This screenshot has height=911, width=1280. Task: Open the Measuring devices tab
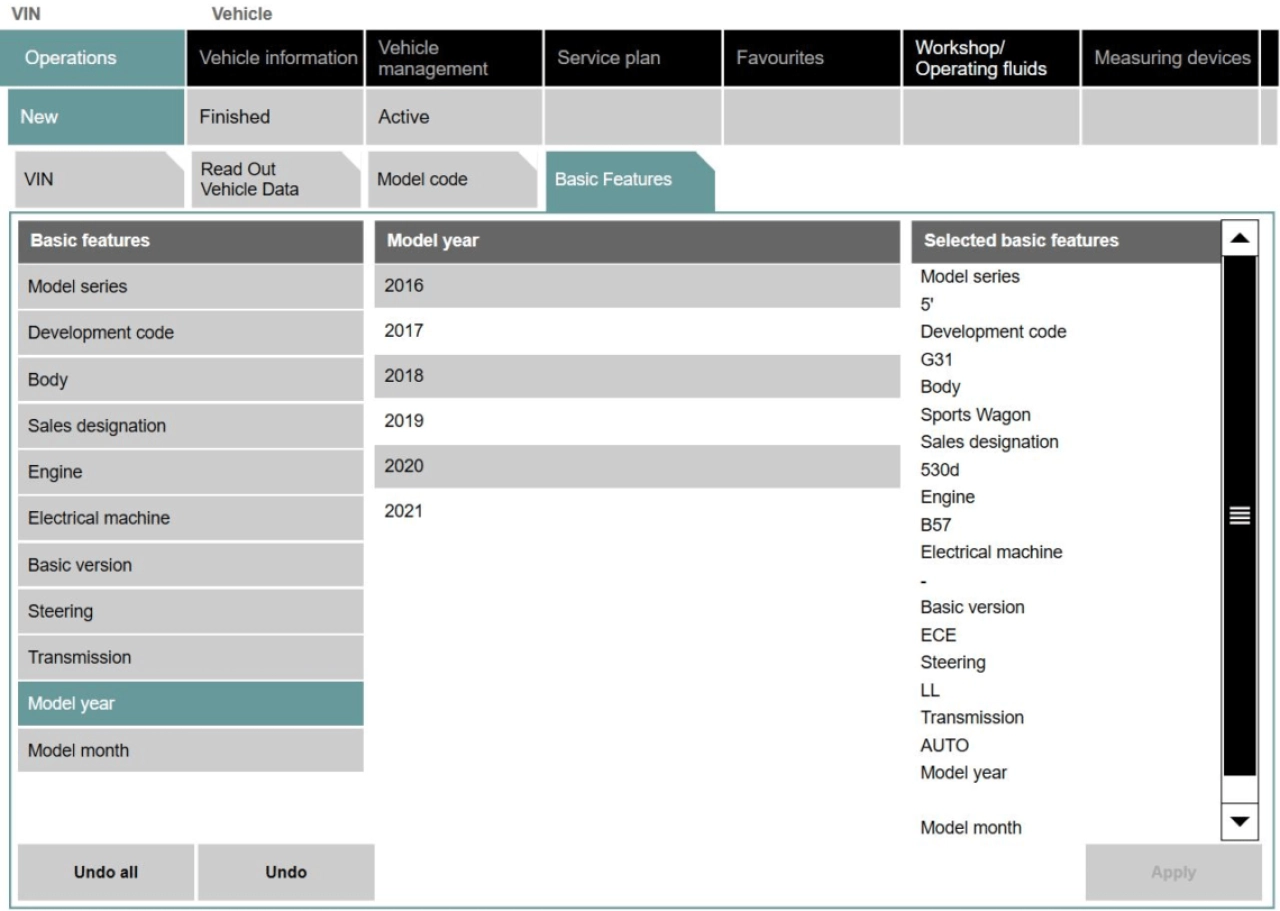coord(1170,58)
